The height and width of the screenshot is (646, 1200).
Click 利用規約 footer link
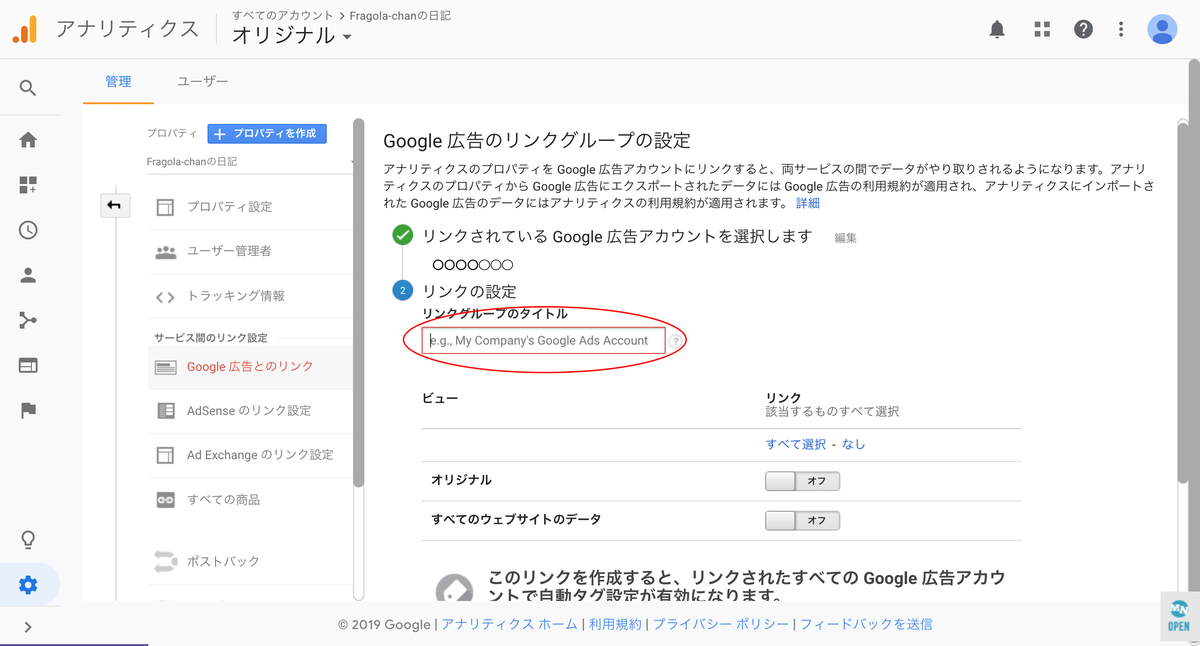pos(615,624)
